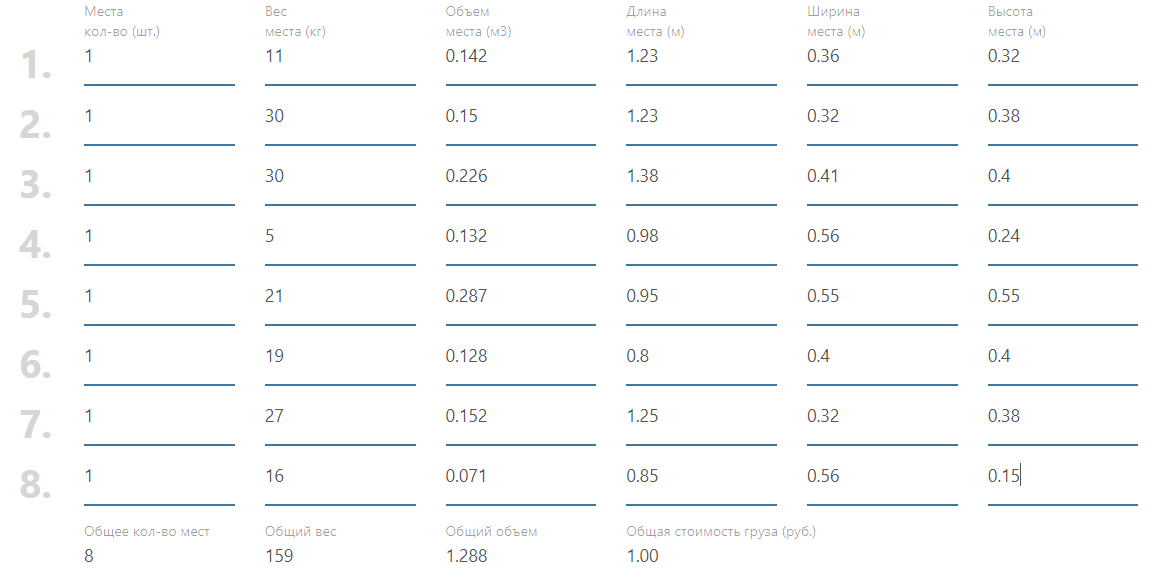The image size is (1159, 582).
Task: Click total cargo cost value 1.00
Action: tap(643, 556)
